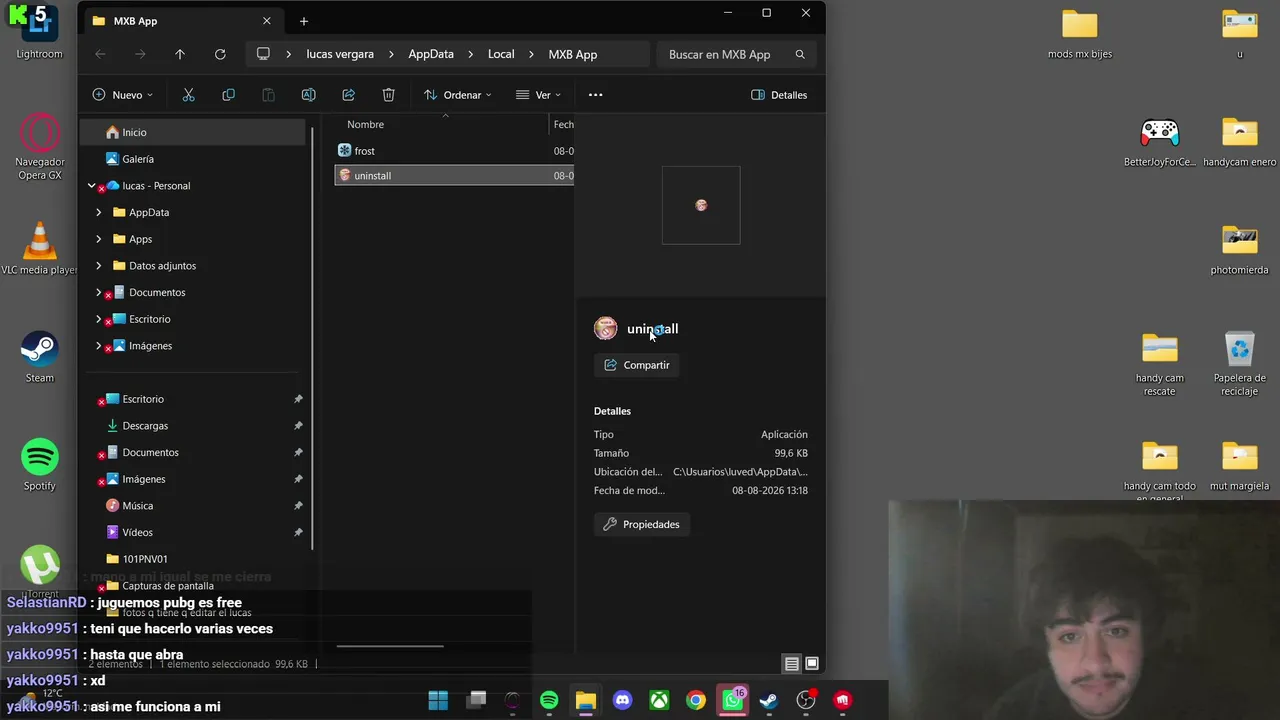Expand the Datos adjuntos folder node
The height and width of the screenshot is (720, 1280).
tap(98, 266)
